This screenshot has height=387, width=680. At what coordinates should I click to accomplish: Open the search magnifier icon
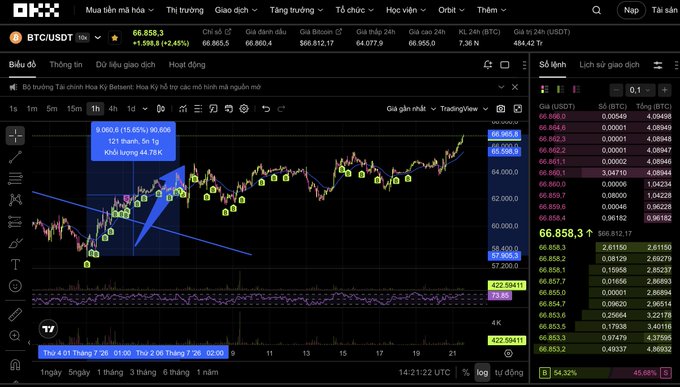[596, 10]
